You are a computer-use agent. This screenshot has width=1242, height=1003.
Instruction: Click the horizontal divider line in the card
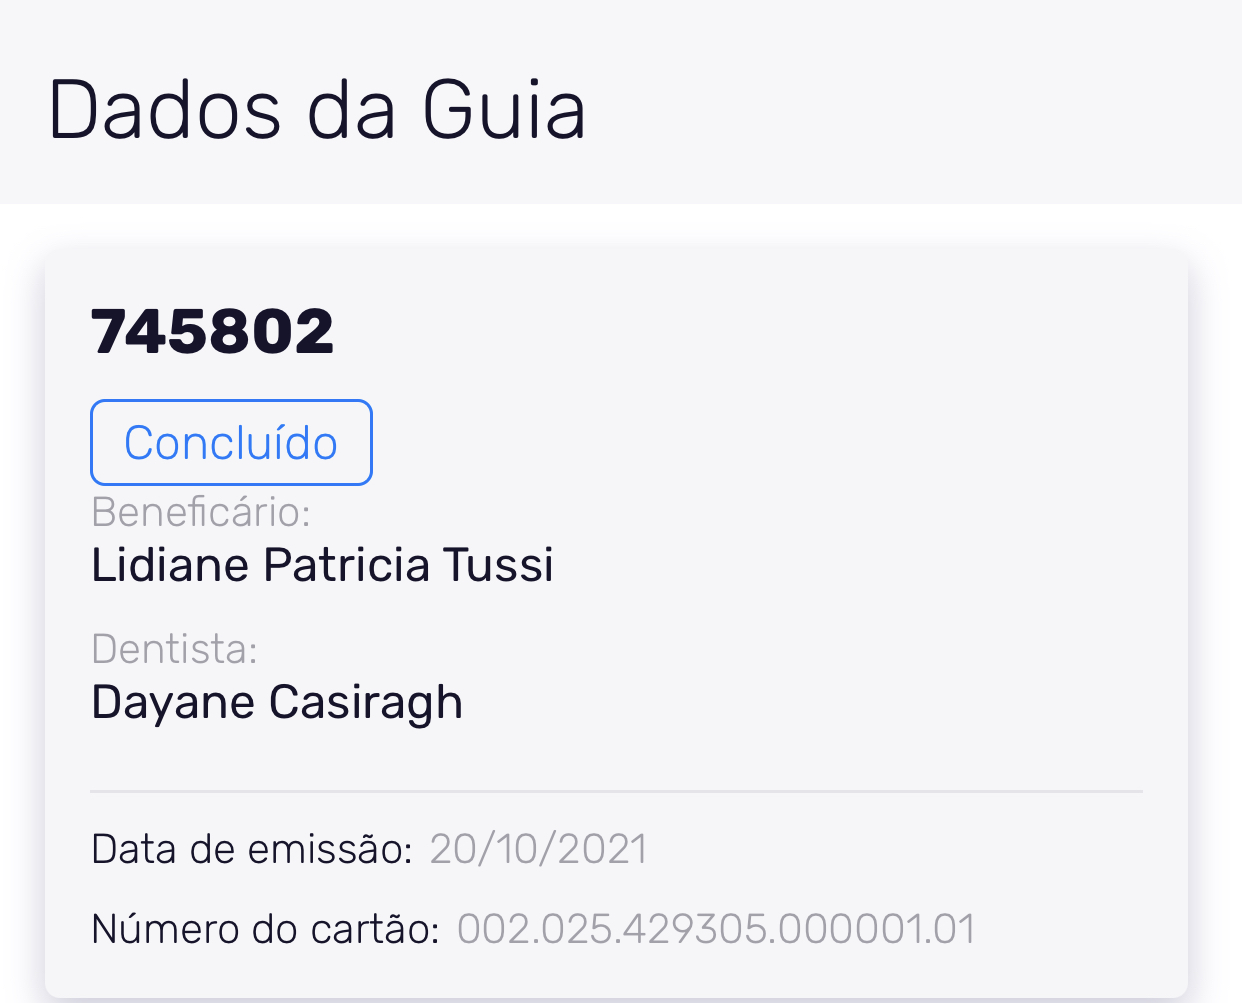point(616,791)
